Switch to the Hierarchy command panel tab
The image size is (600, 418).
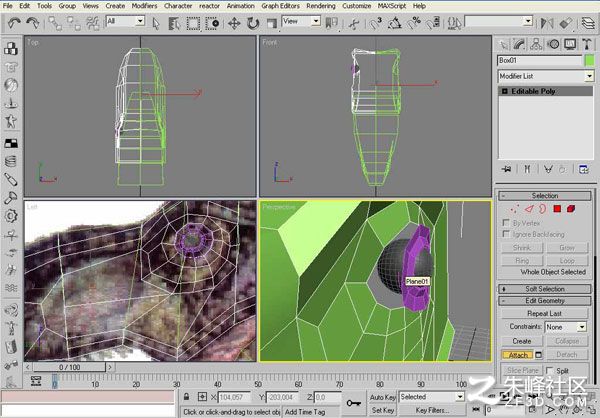click(536, 44)
